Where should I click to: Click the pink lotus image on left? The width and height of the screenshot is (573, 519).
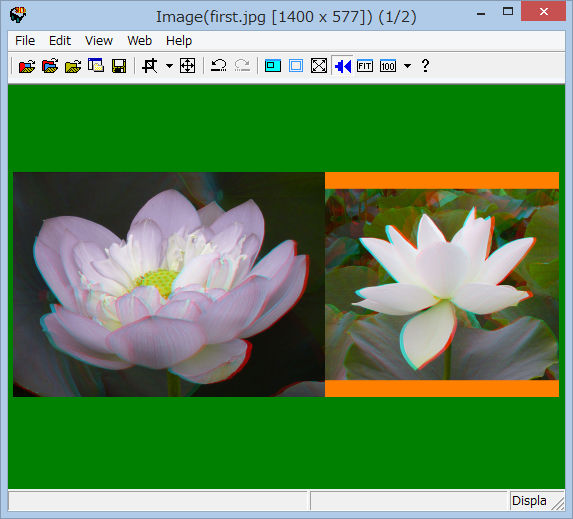coord(169,284)
